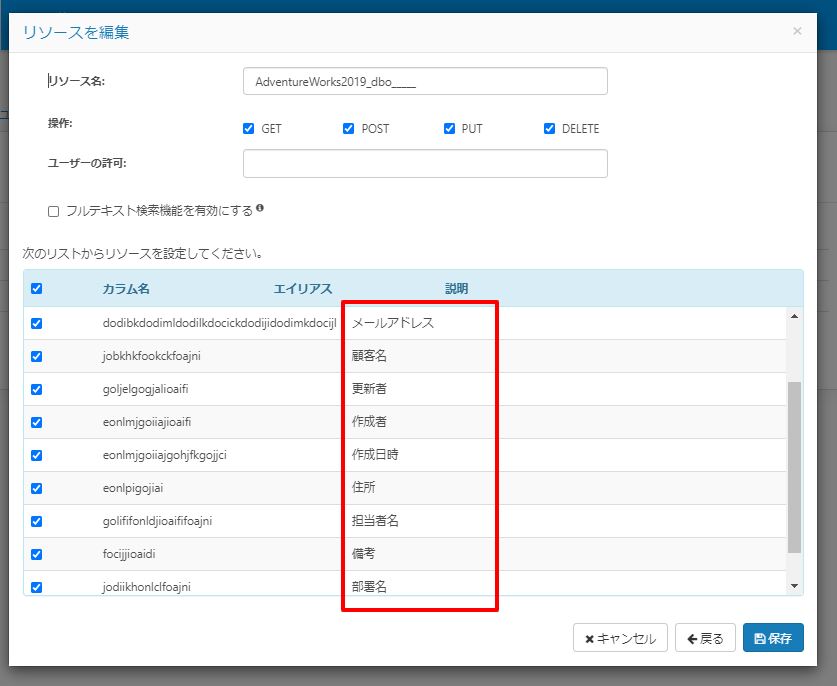Screen dimensions: 837x686
Task: Toggle the PUT operation checkbox
Action: tap(449, 129)
